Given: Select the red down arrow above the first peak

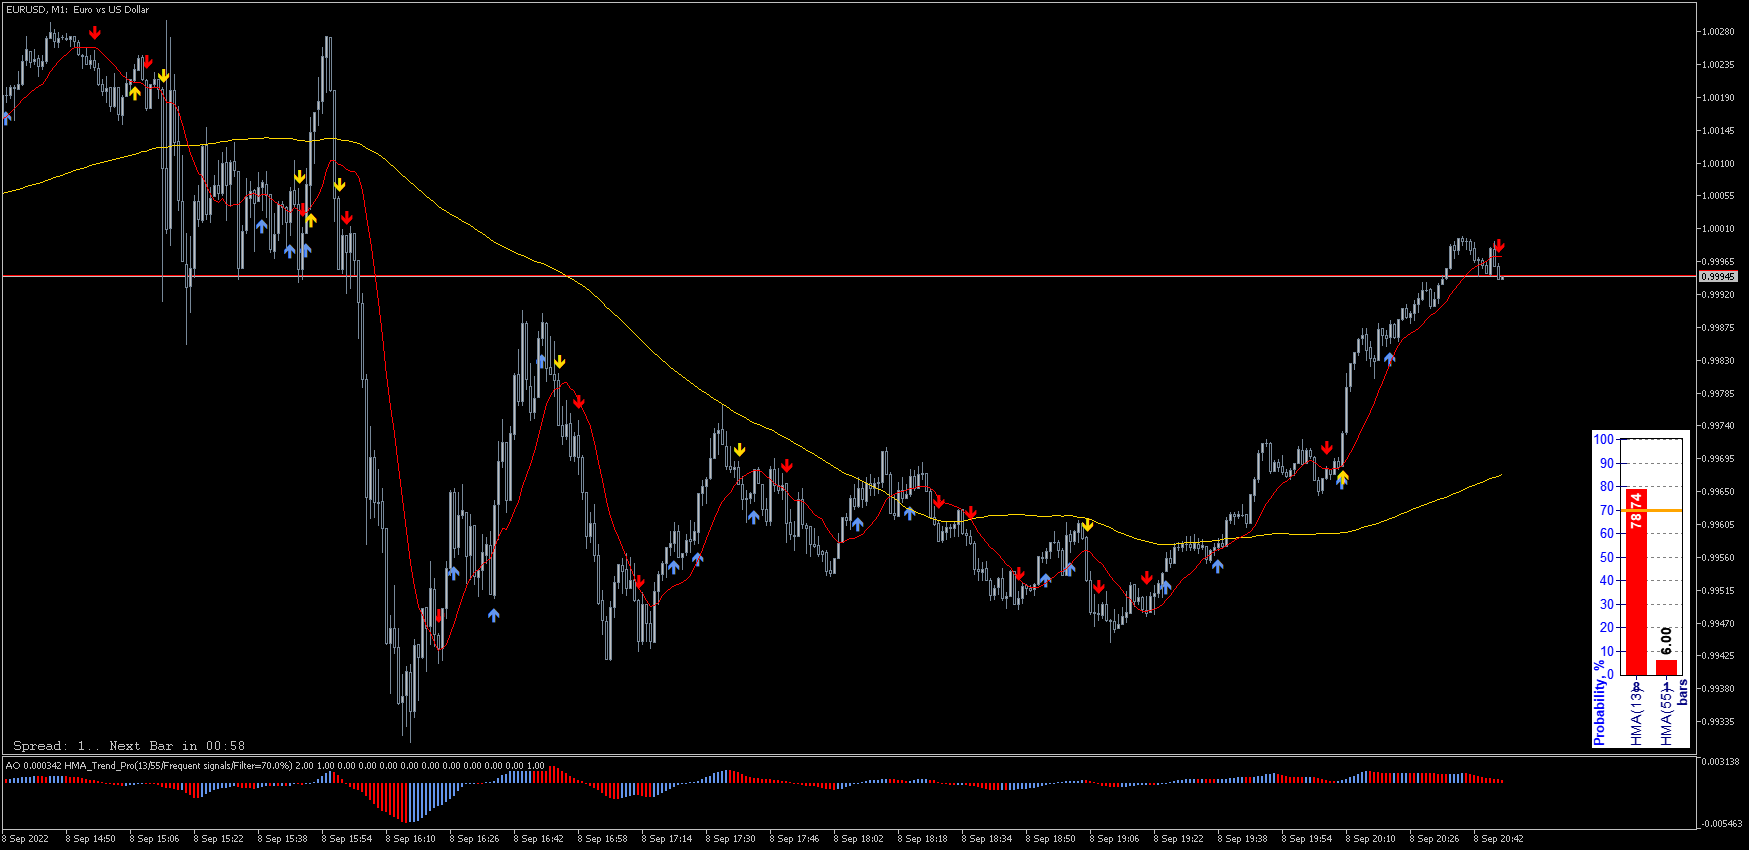Looking at the screenshot, I should (x=94, y=32).
